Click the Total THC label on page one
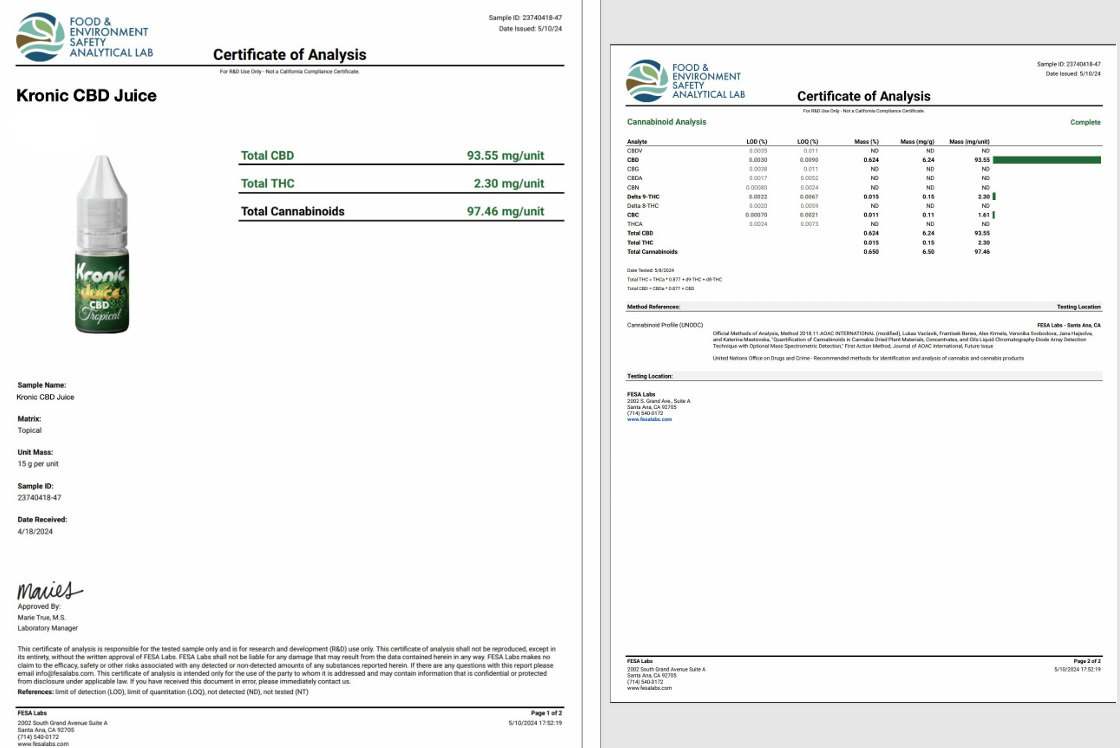 coord(268,184)
